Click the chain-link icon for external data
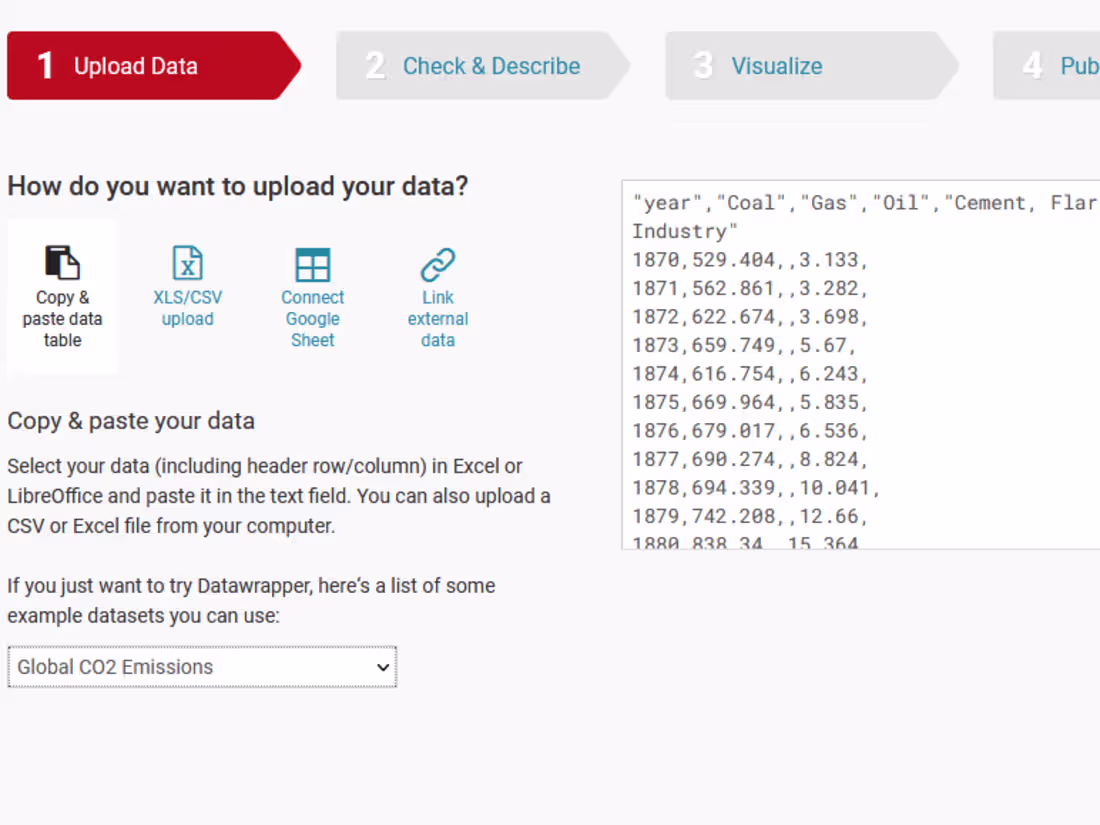The image size is (1100, 825). [x=437, y=264]
